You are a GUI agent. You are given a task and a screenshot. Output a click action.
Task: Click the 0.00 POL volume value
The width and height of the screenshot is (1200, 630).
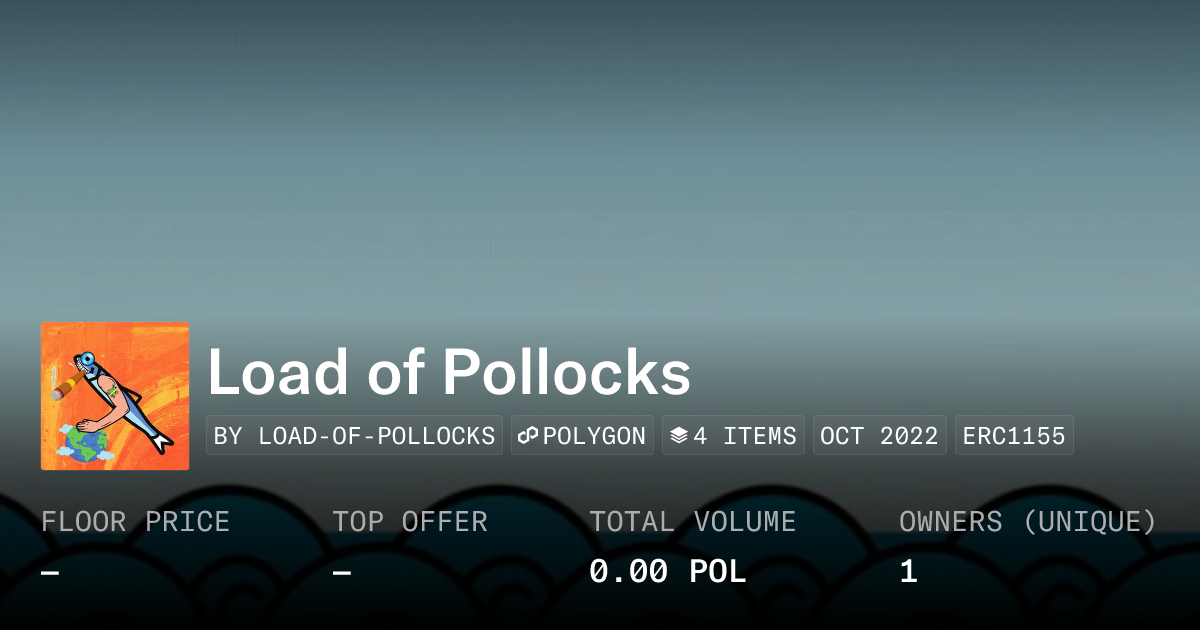667,572
